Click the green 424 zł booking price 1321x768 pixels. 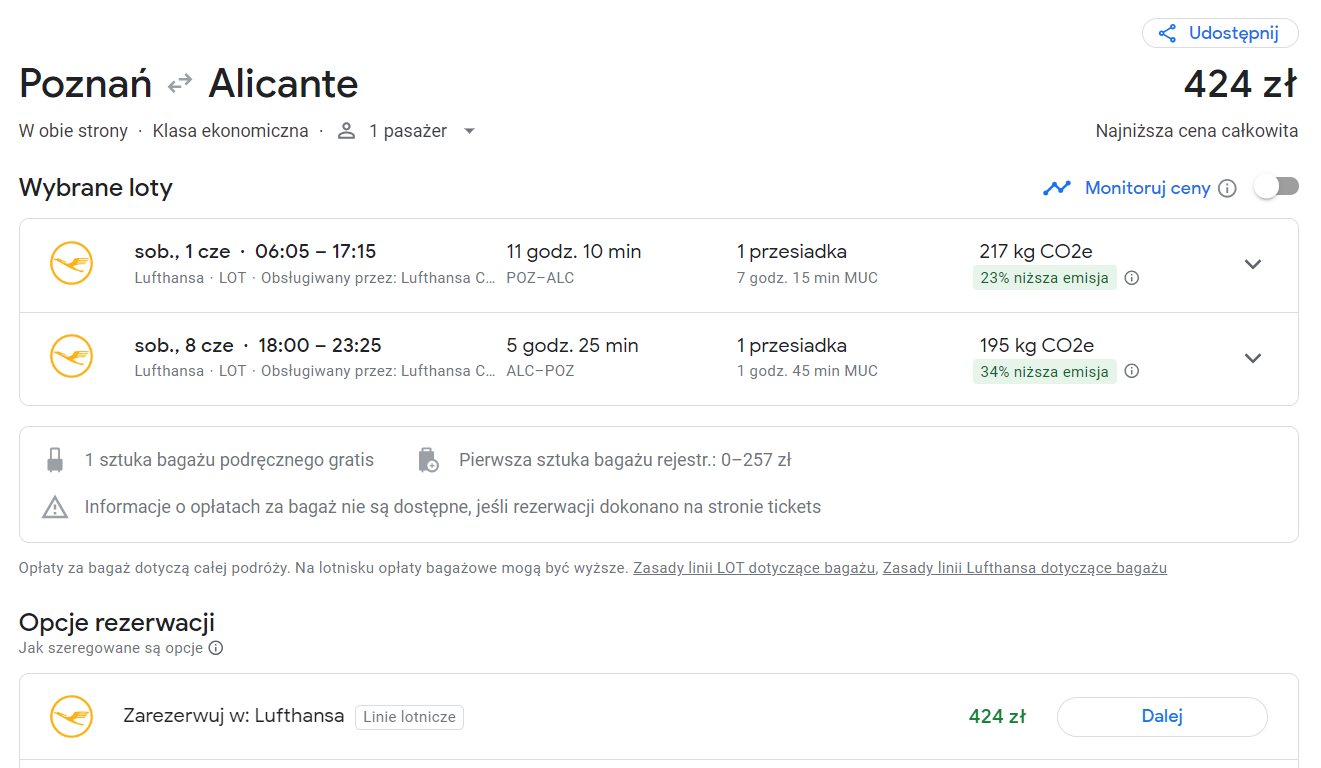pyautogui.click(x=997, y=716)
